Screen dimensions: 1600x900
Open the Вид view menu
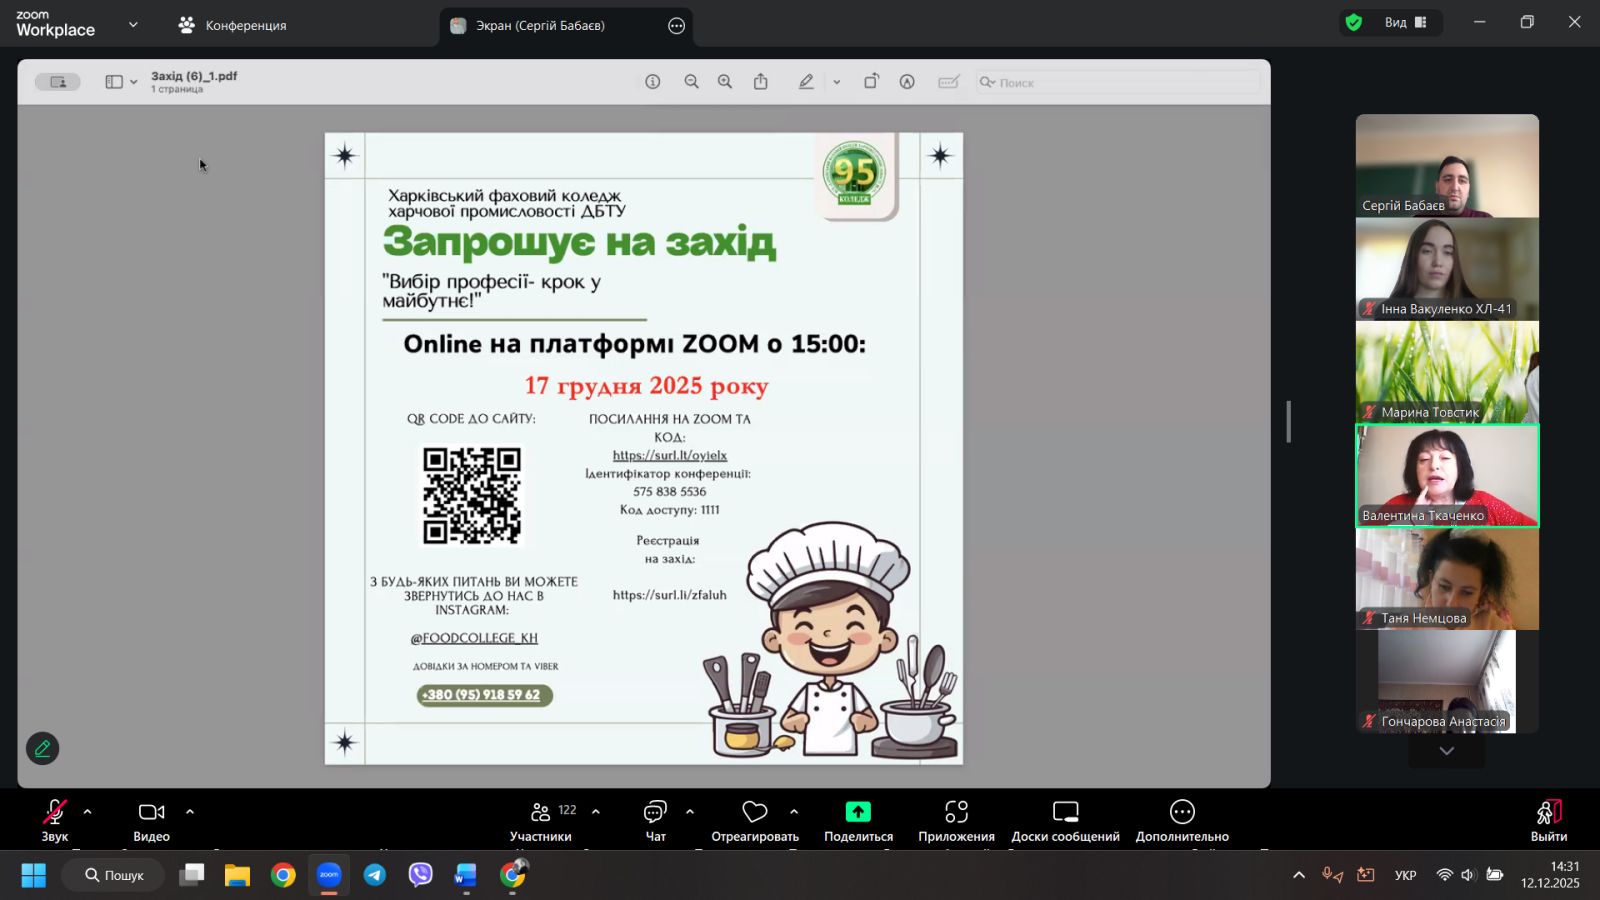click(1405, 23)
